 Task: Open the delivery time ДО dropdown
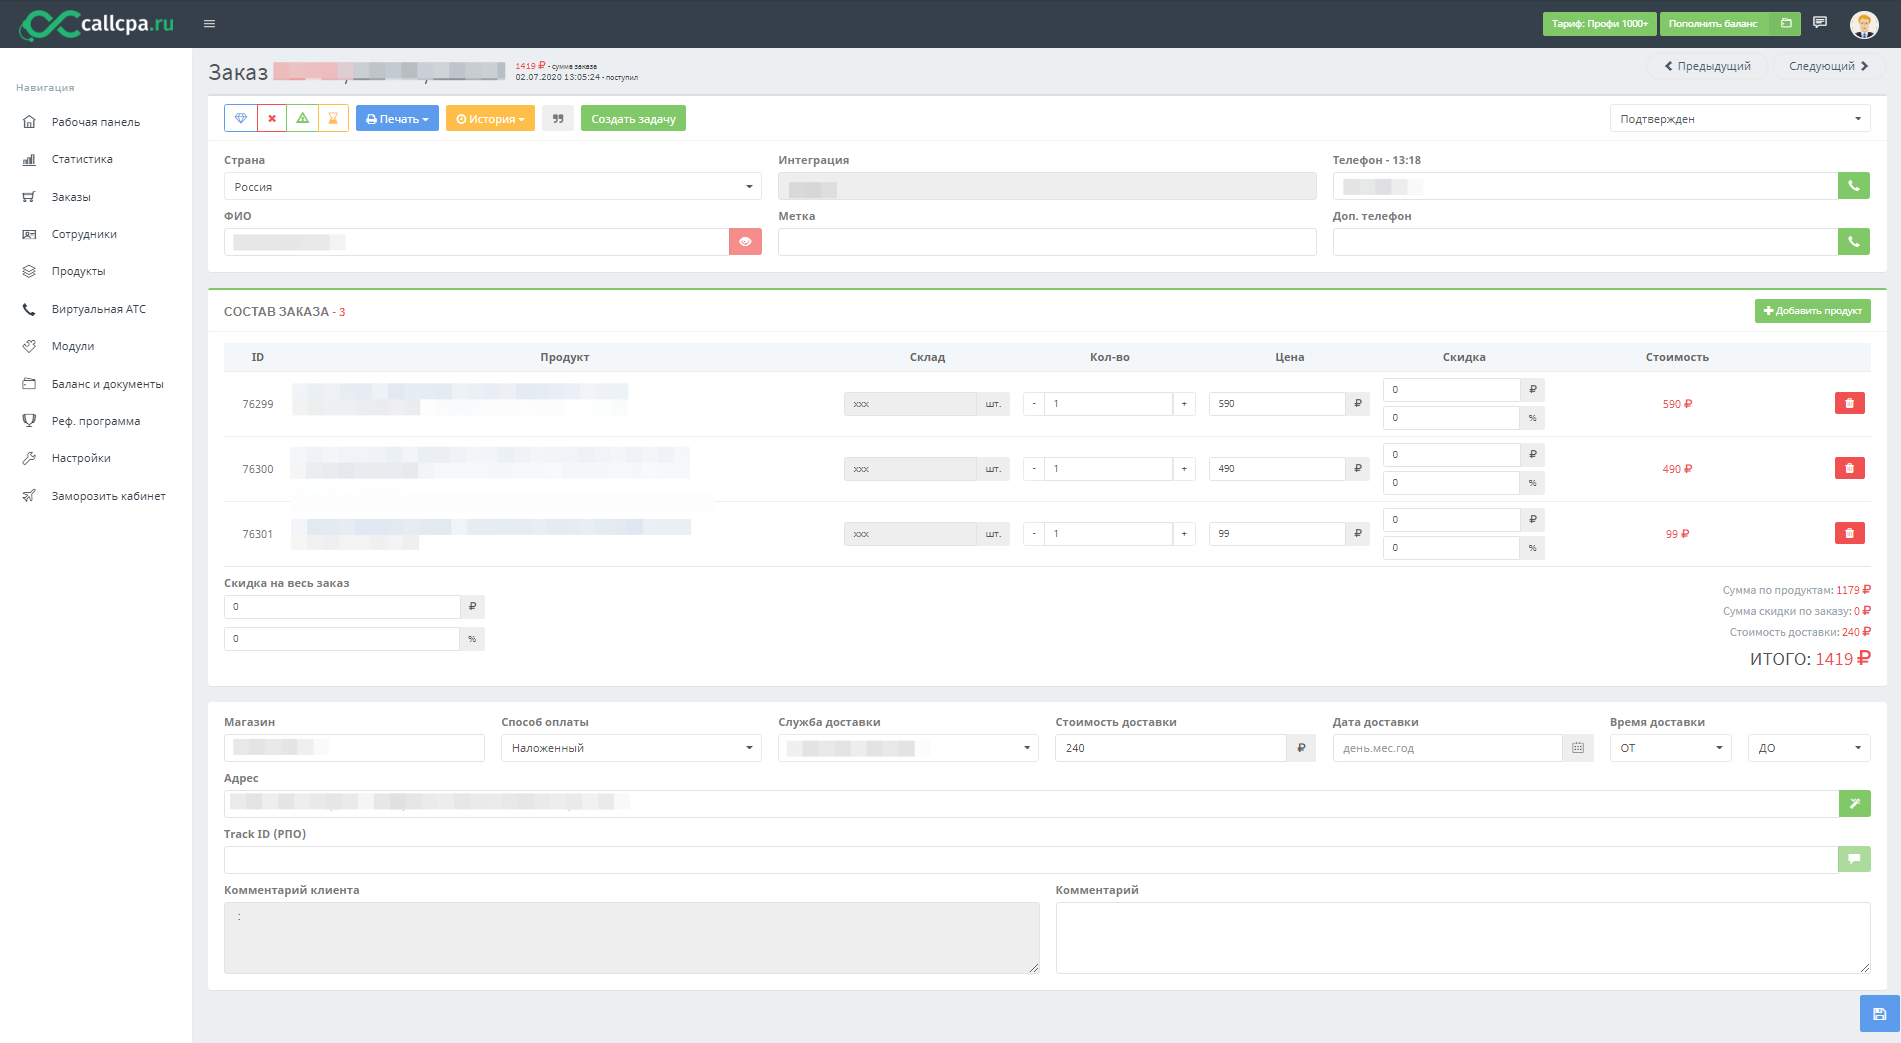click(x=1809, y=748)
